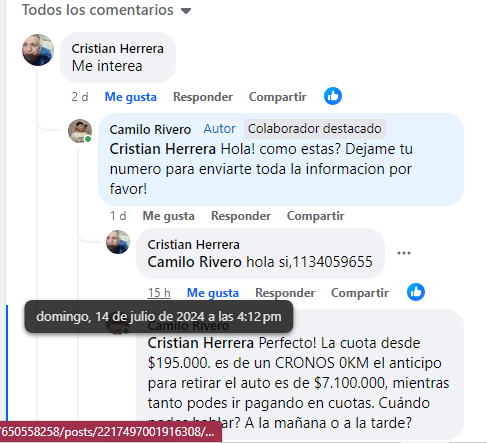Click Compartir under Camilo's Hola reply

[315, 216]
